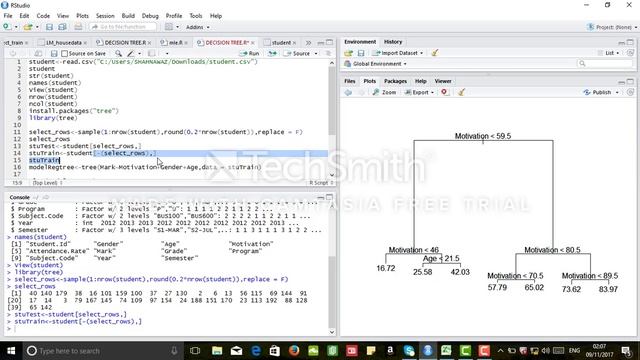Click the Find/Replace magnifier icon
The width and height of the screenshot is (640, 360).
tap(118, 53)
